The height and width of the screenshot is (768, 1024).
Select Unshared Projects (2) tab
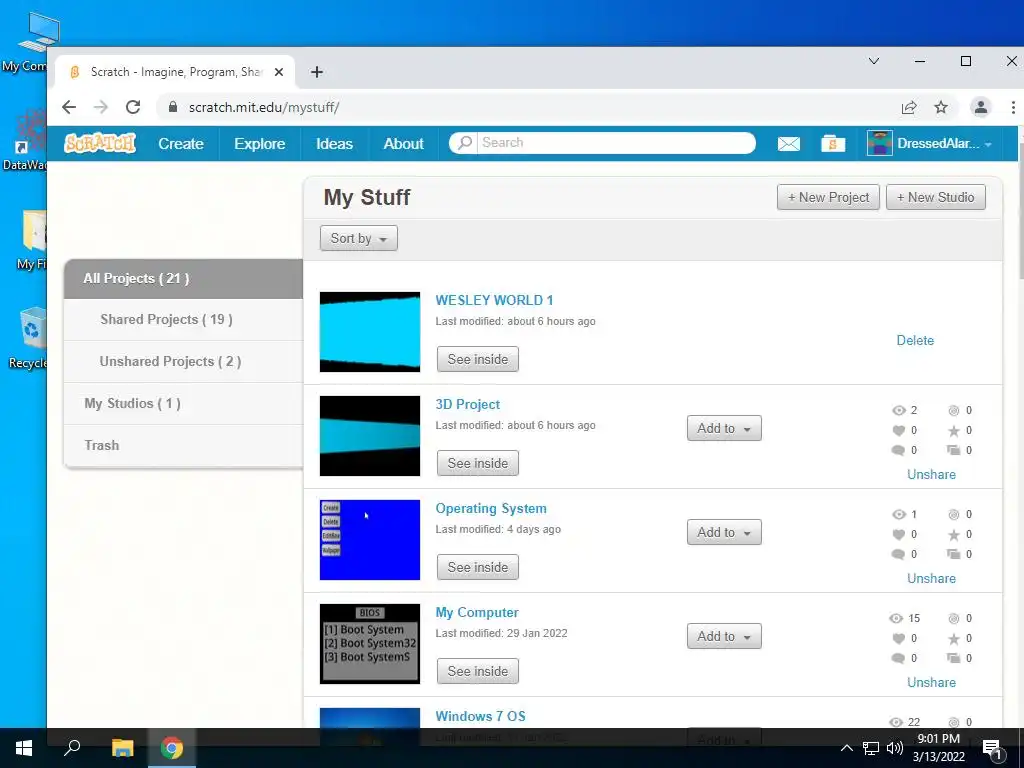pyautogui.click(x=184, y=362)
